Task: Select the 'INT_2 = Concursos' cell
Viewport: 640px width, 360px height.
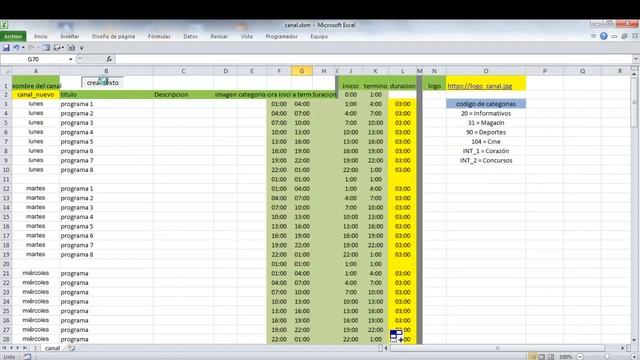Action: point(486,160)
